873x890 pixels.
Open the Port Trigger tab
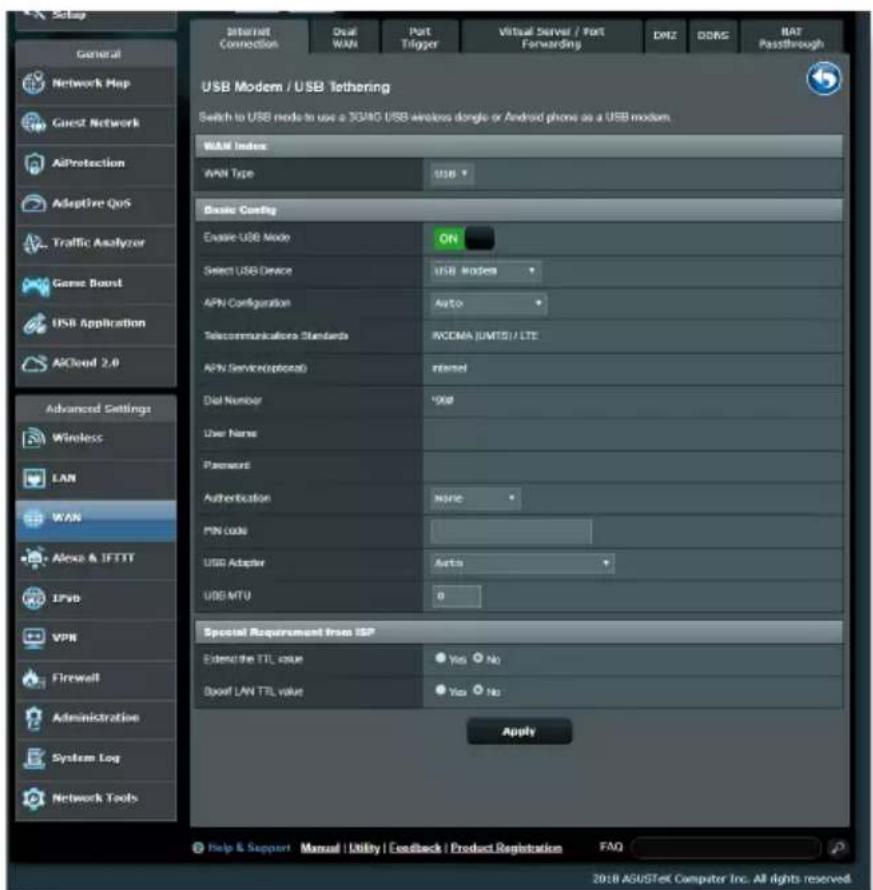[x=420, y=37]
